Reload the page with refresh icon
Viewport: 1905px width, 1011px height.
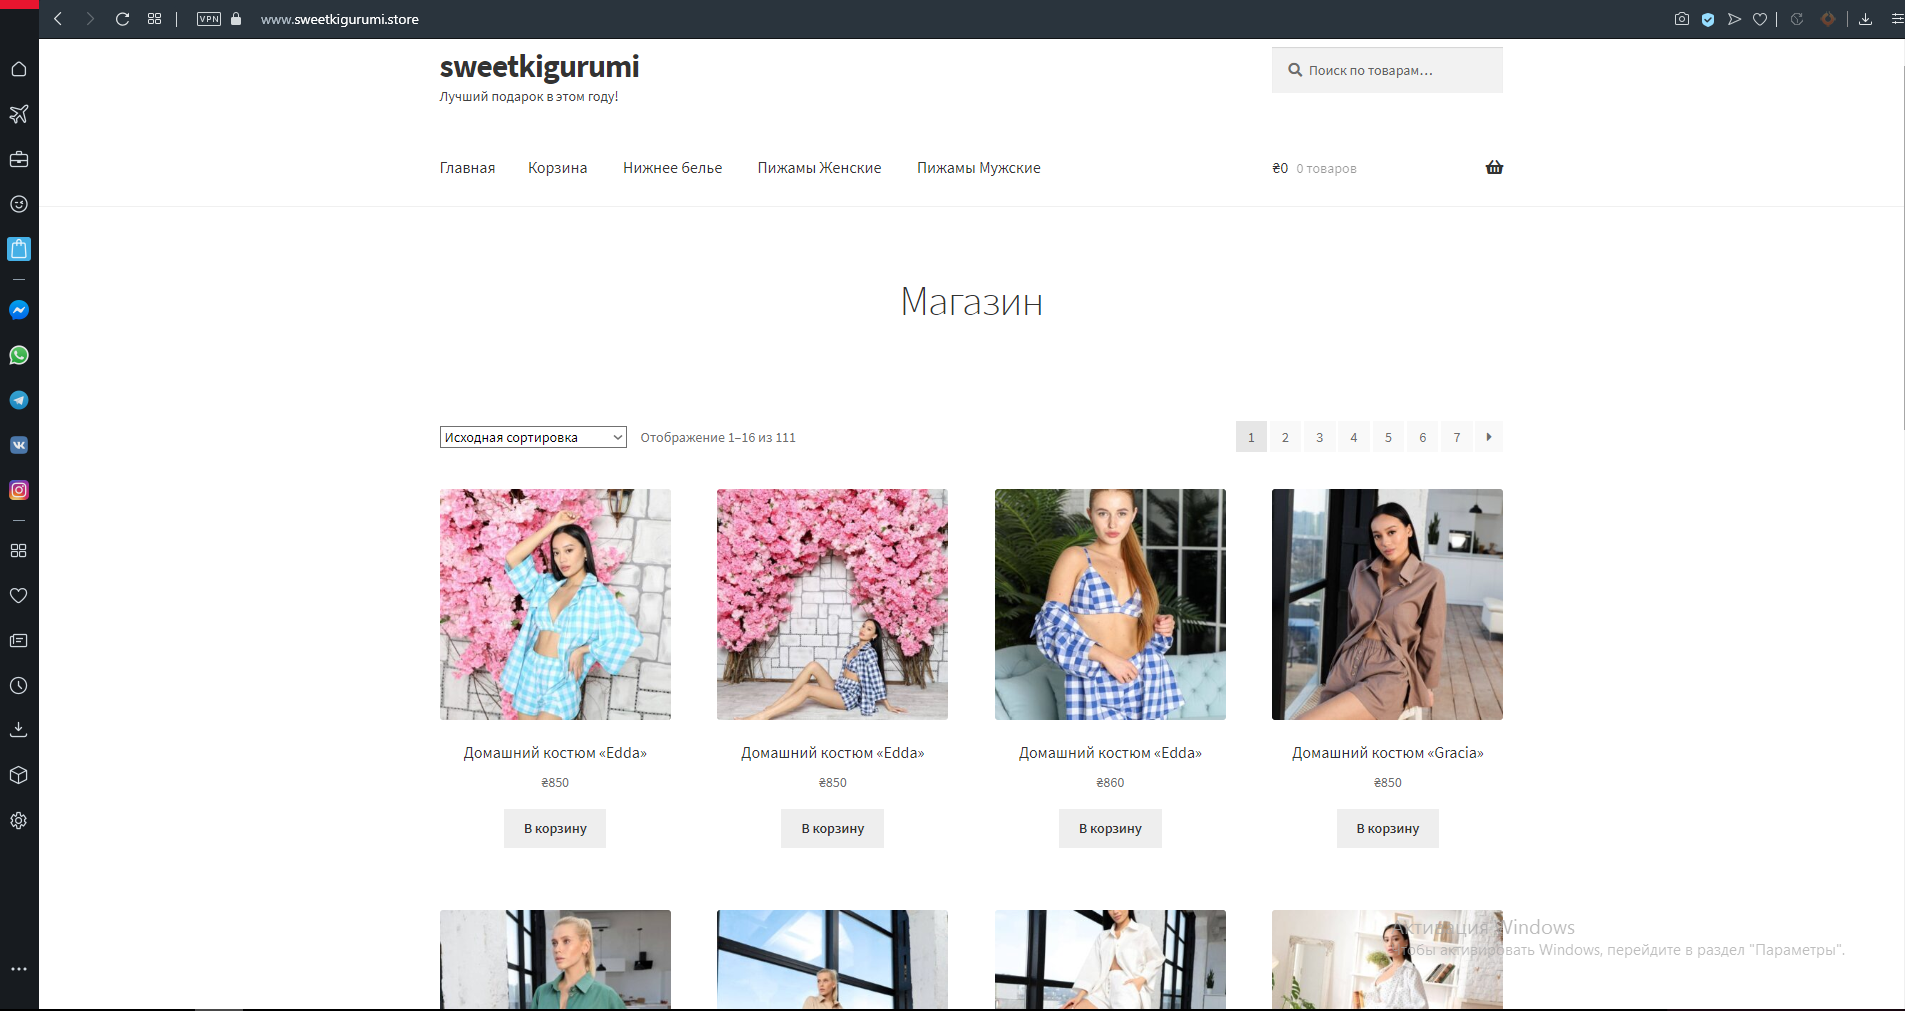[x=122, y=19]
